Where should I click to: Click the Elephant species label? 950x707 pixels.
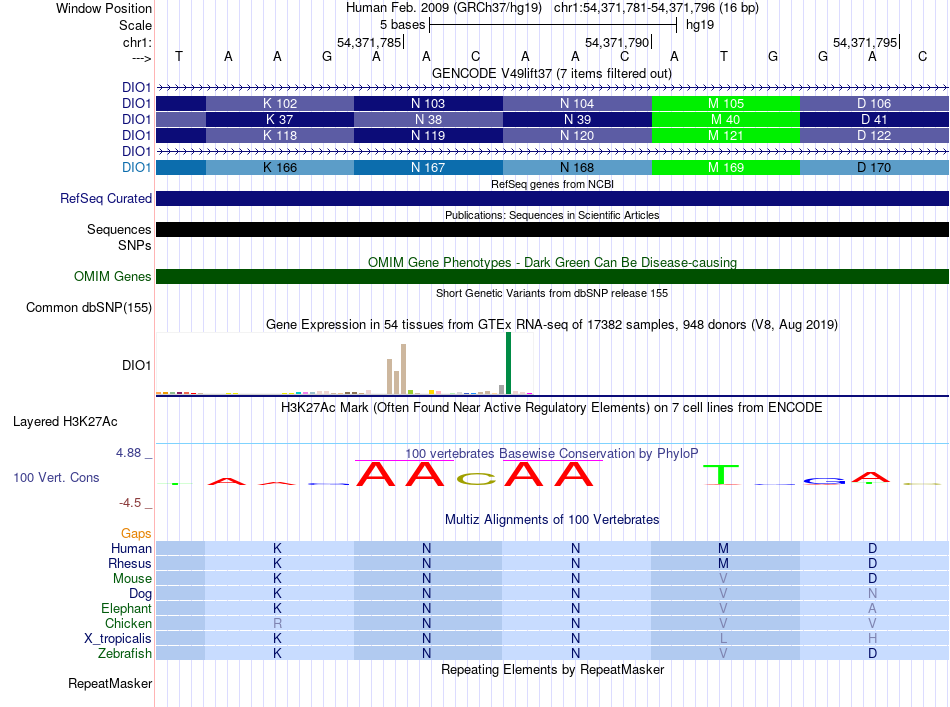[x=126, y=608]
